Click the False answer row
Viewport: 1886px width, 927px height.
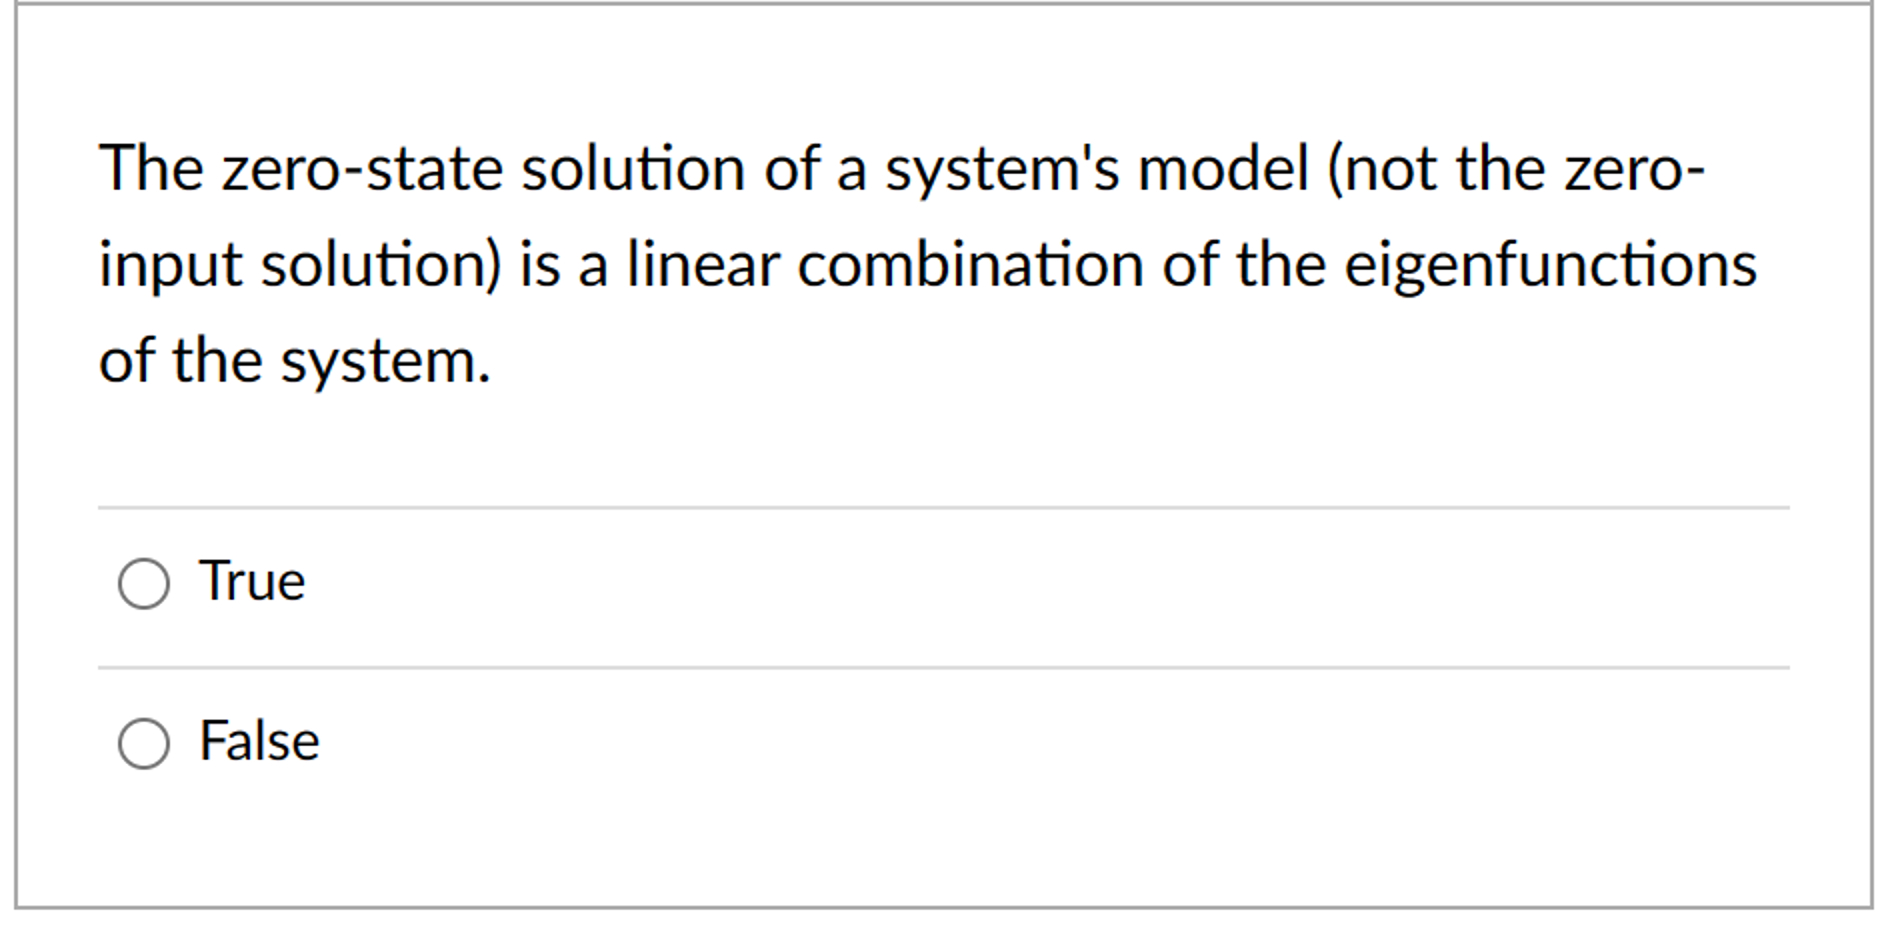point(700,742)
